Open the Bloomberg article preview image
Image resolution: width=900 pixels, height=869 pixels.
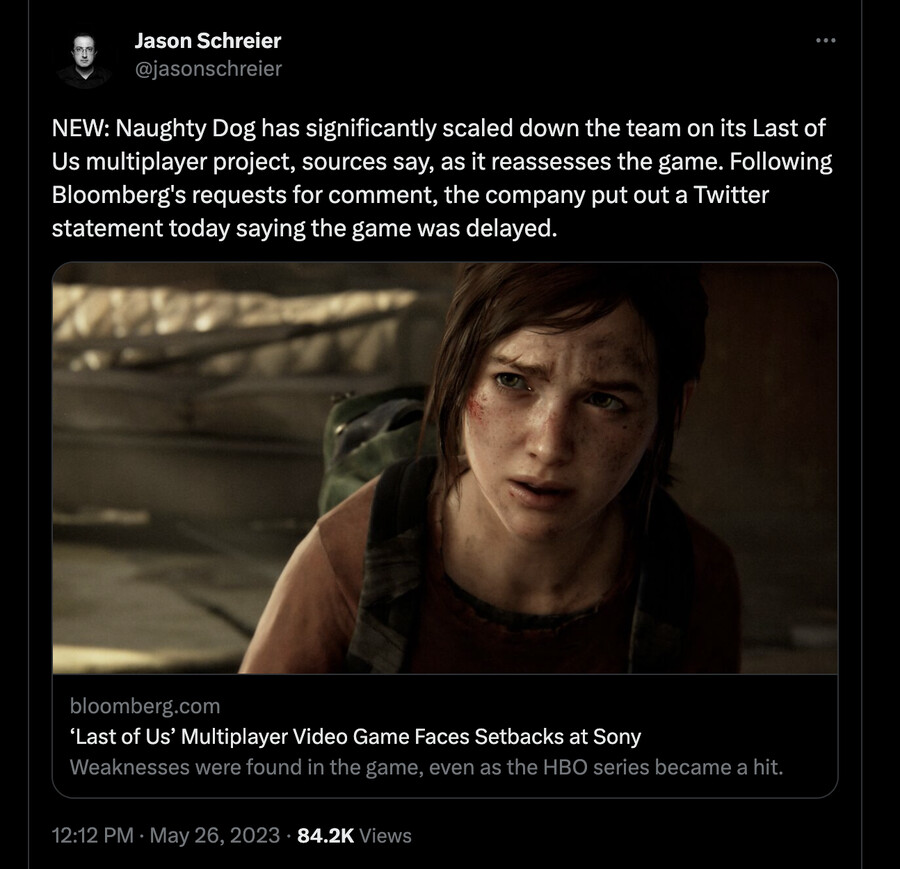click(x=445, y=468)
